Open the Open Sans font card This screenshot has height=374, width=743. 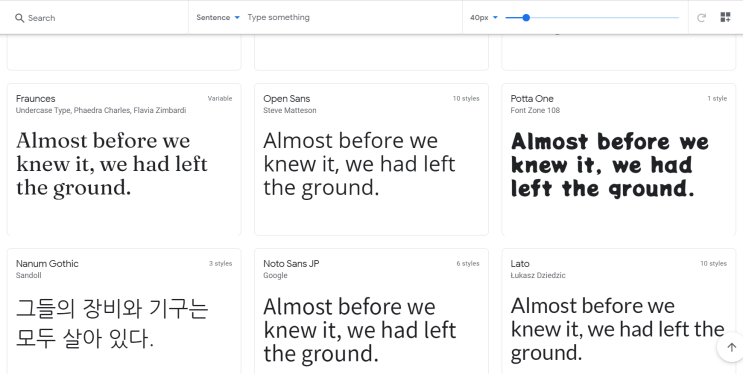click(372, 159)
